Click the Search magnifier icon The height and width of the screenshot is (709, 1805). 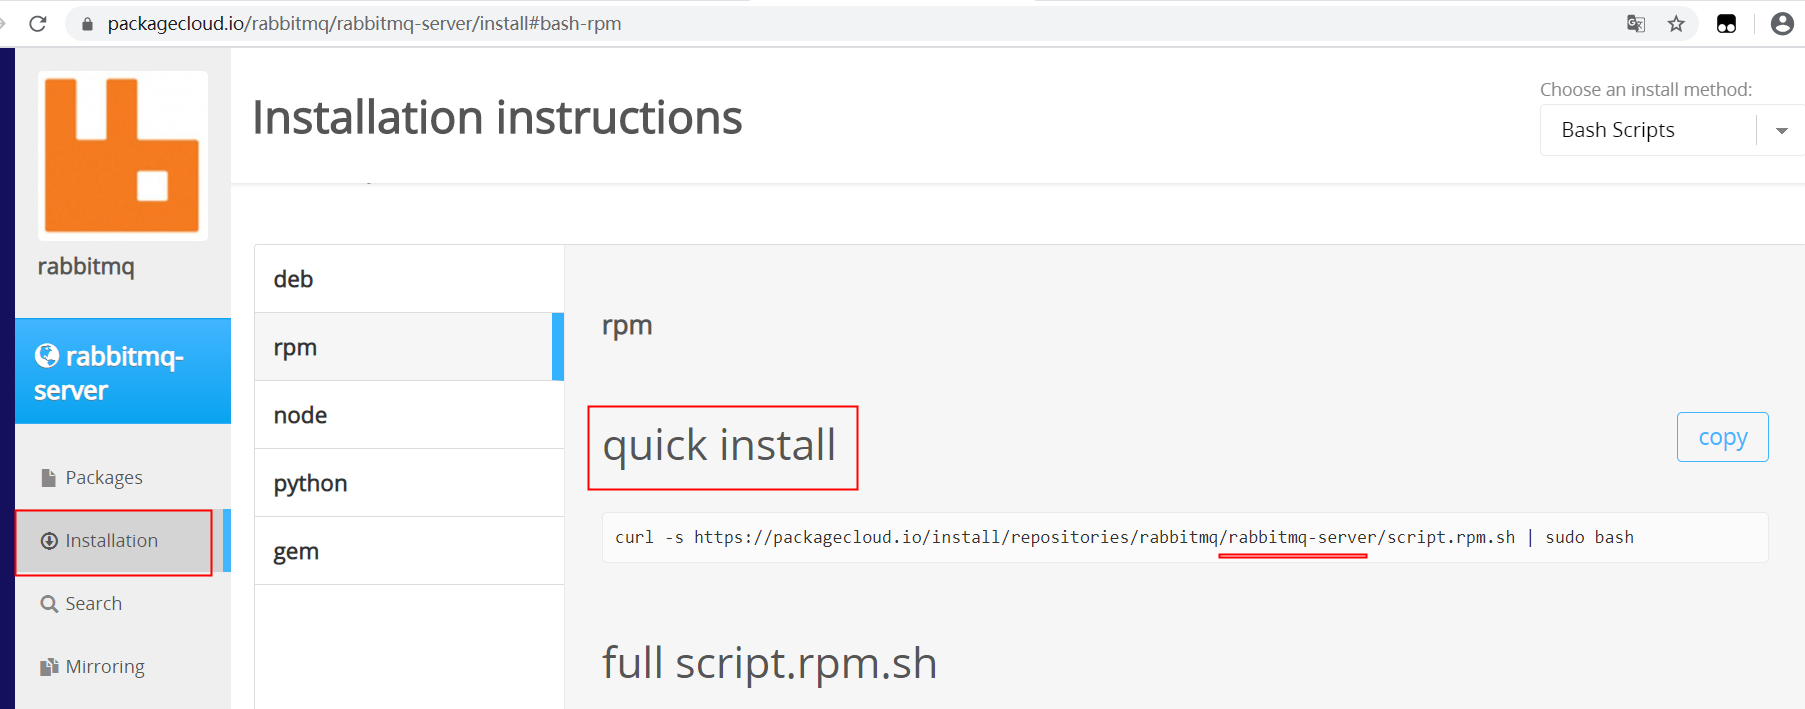point(49,604)
